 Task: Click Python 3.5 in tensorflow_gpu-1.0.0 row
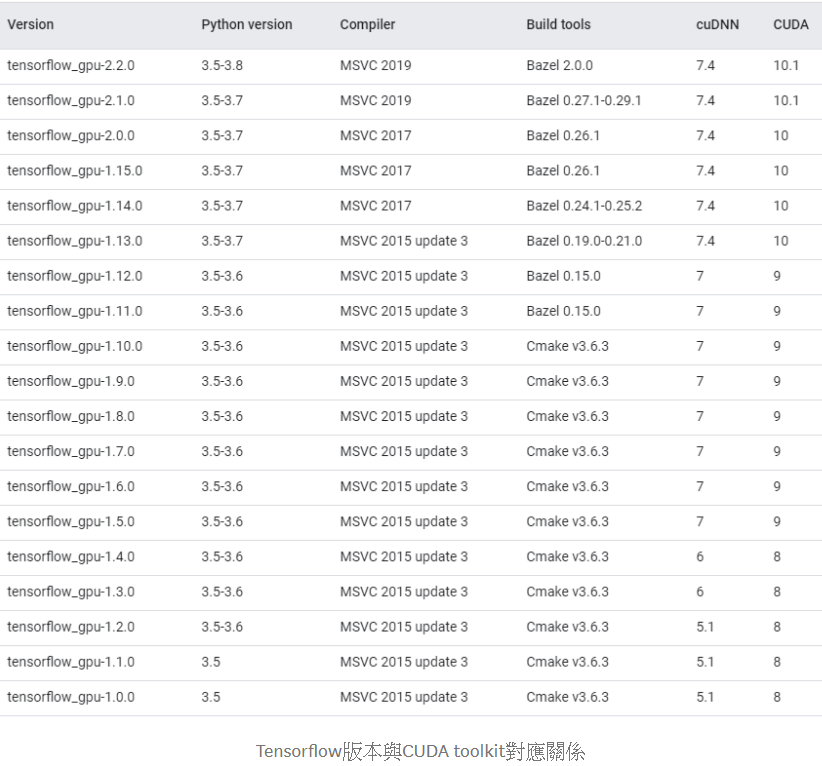(211, 697)
